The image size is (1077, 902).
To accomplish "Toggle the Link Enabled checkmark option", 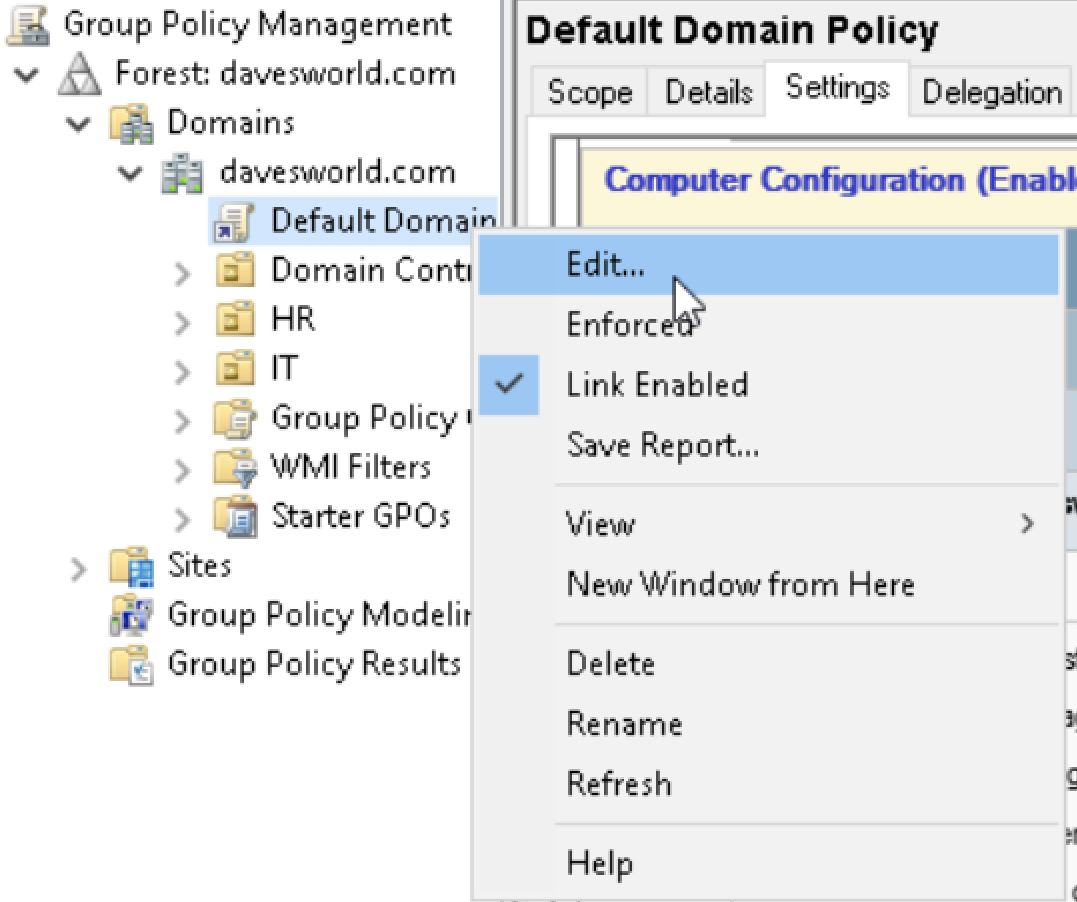I will click(656, 385).
